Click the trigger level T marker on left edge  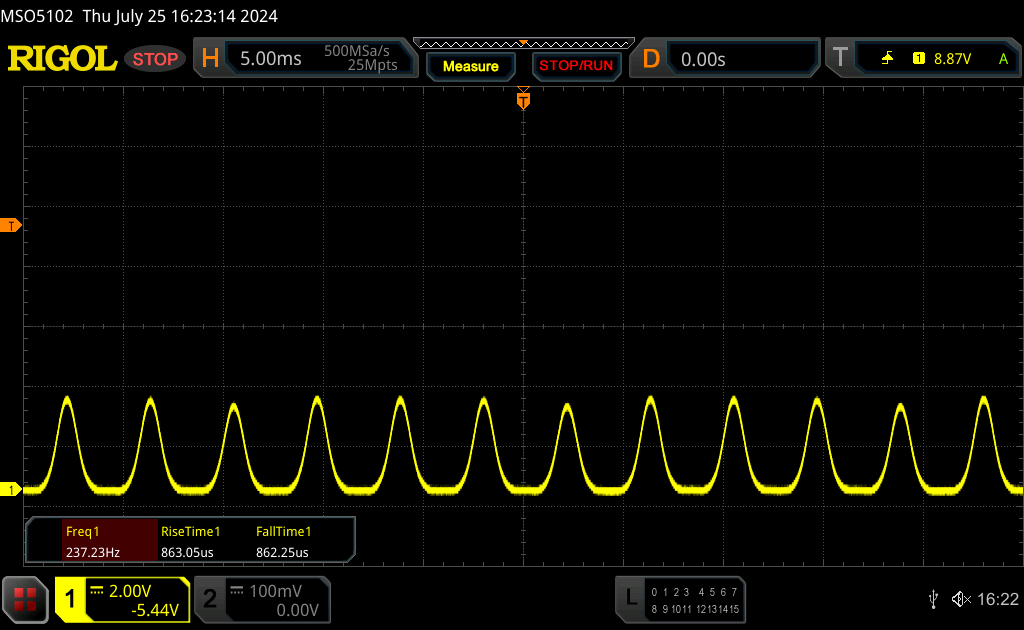[x=10, y=226]
